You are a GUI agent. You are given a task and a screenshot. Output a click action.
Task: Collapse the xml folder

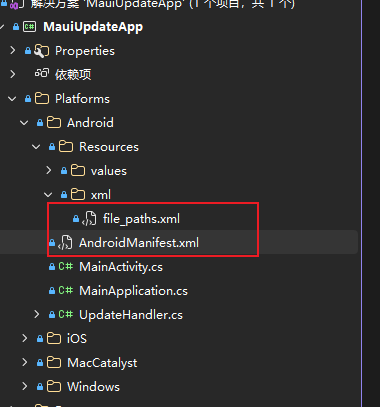[x=48, y=195]
